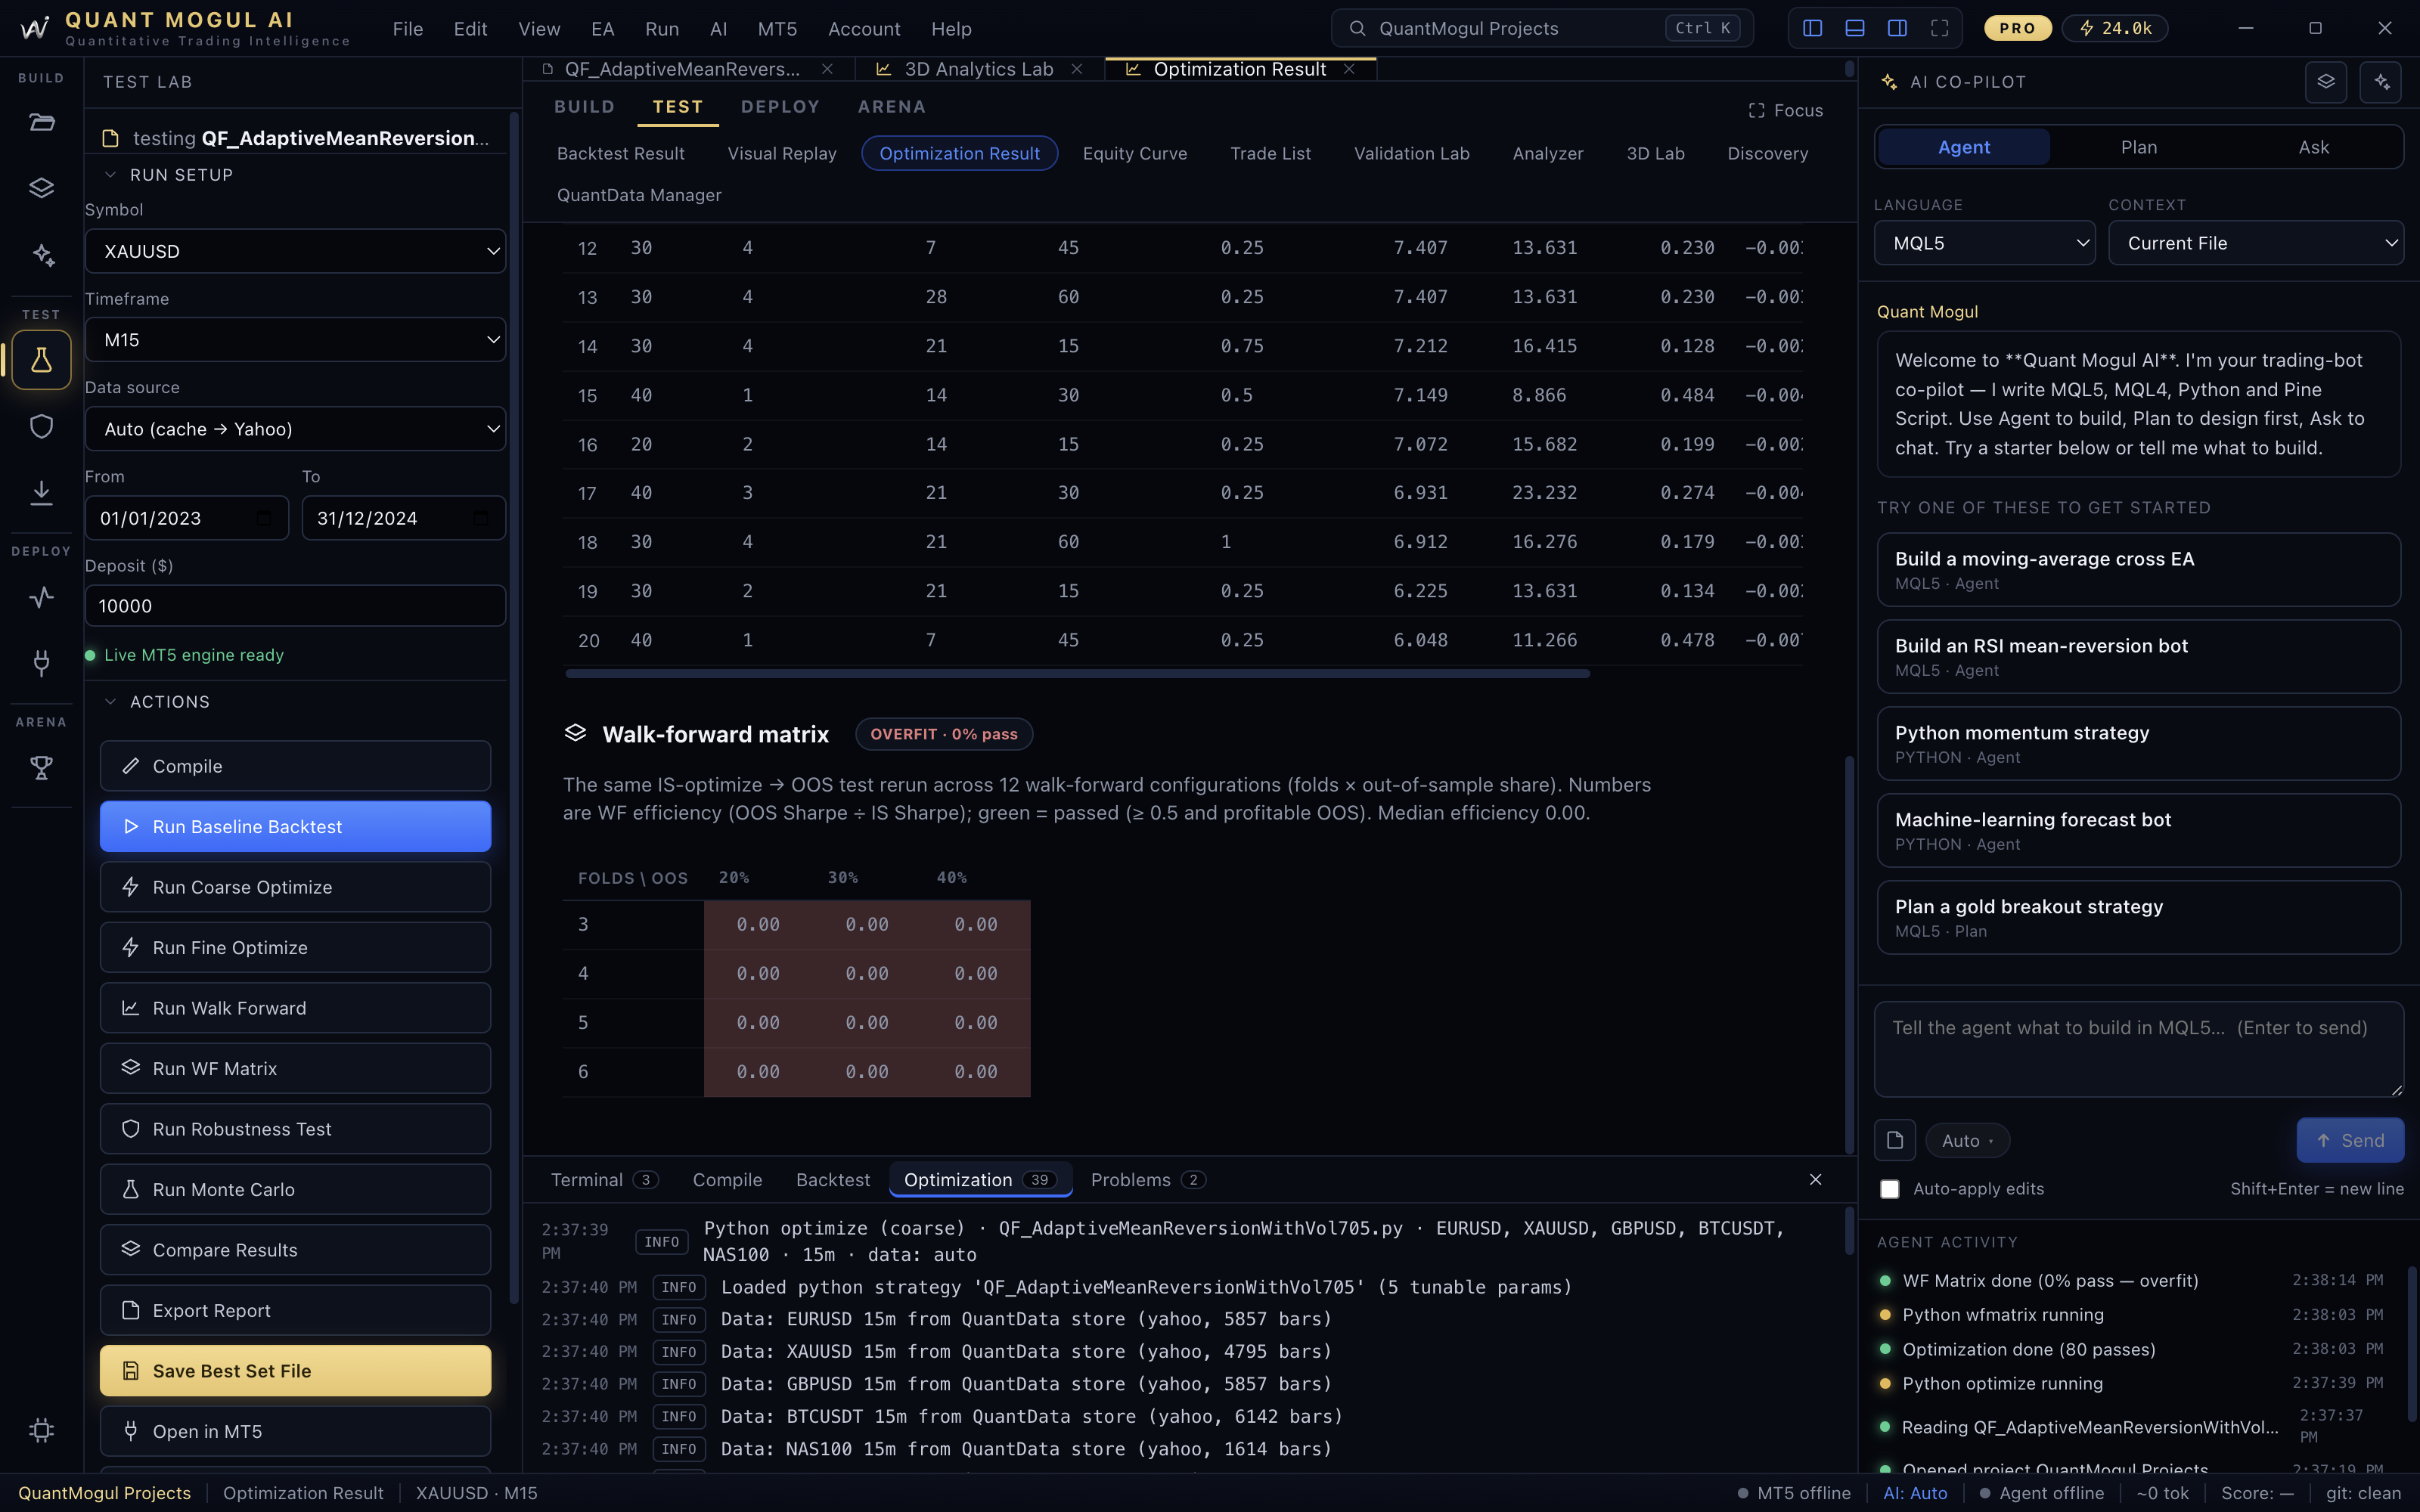Close the Optimization Result editor tab
The width and height of the screenshot is (2420, 1512).
point(1349,69)
